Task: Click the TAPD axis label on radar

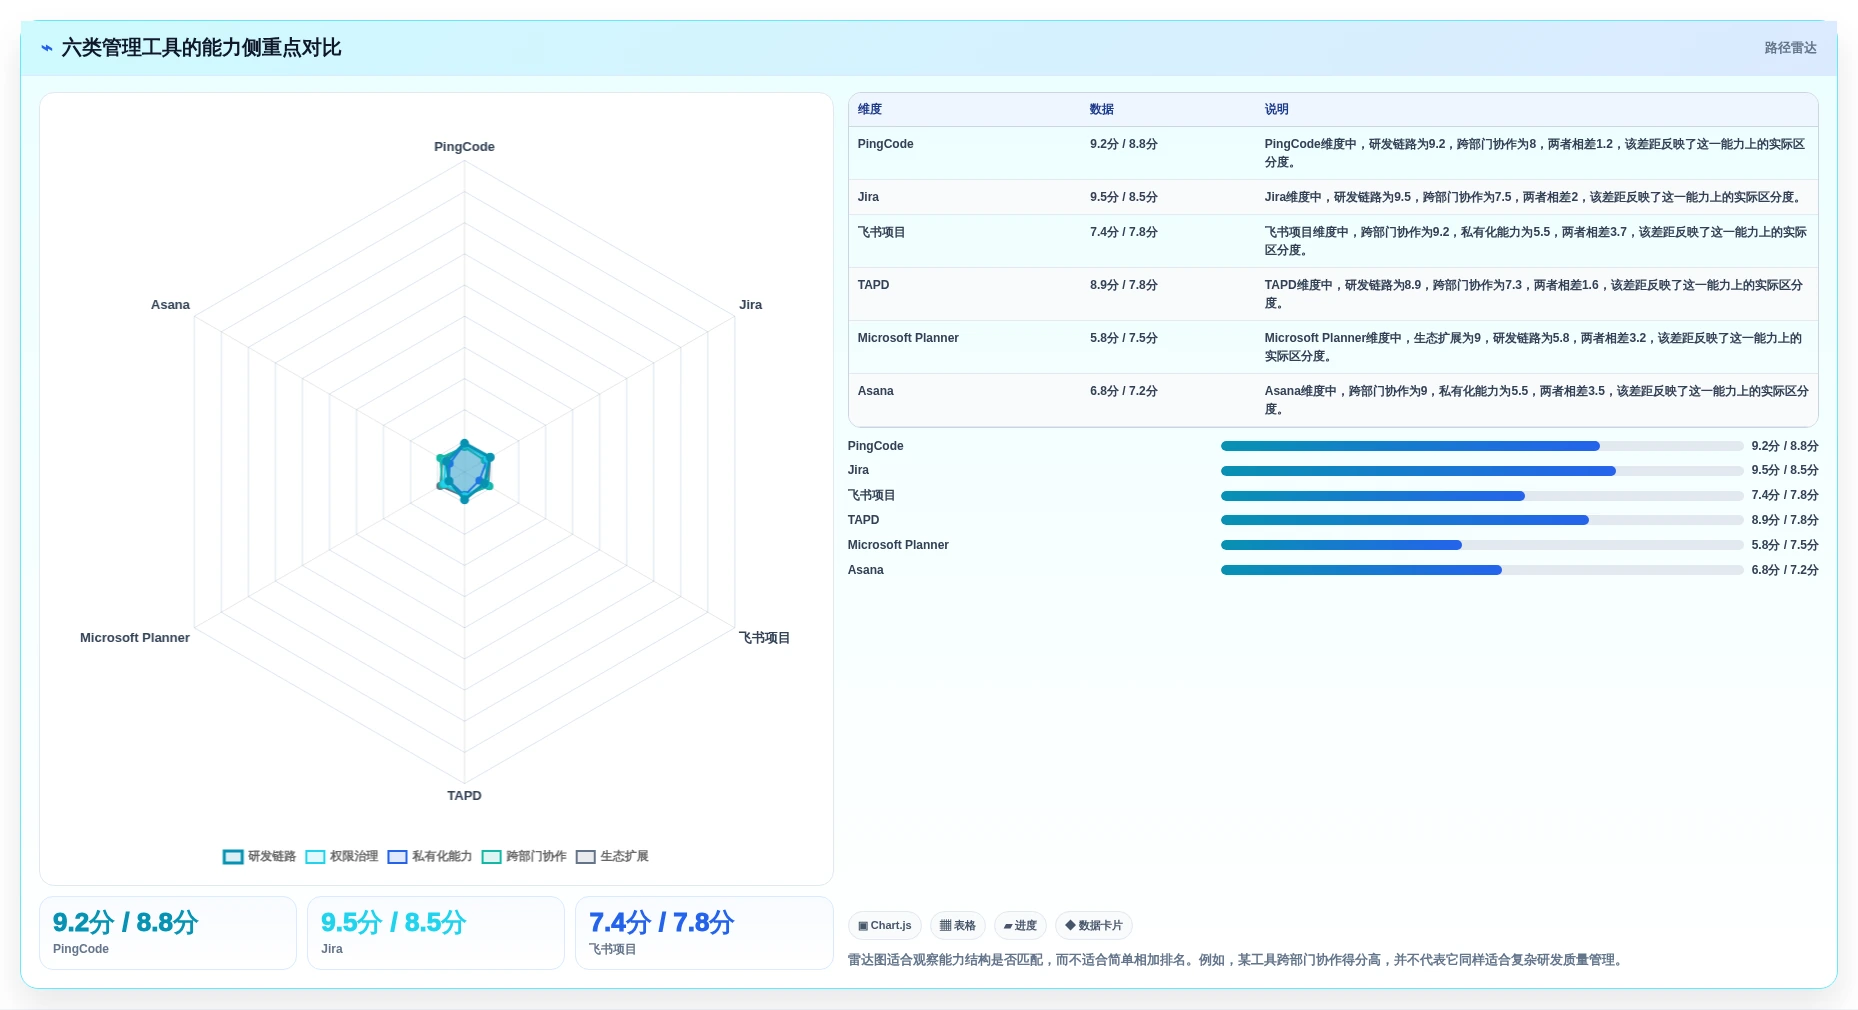Action: (x=464, y=796)
